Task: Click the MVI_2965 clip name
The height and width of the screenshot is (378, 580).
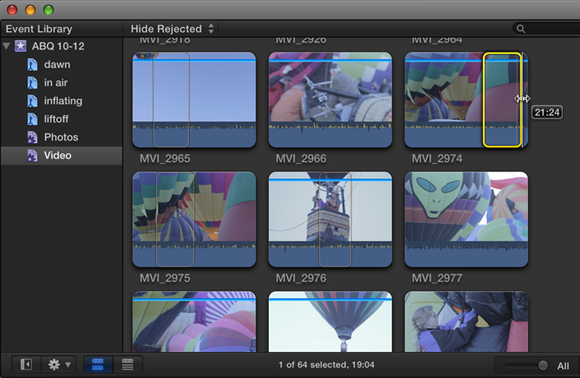Action: click(165, 159)
